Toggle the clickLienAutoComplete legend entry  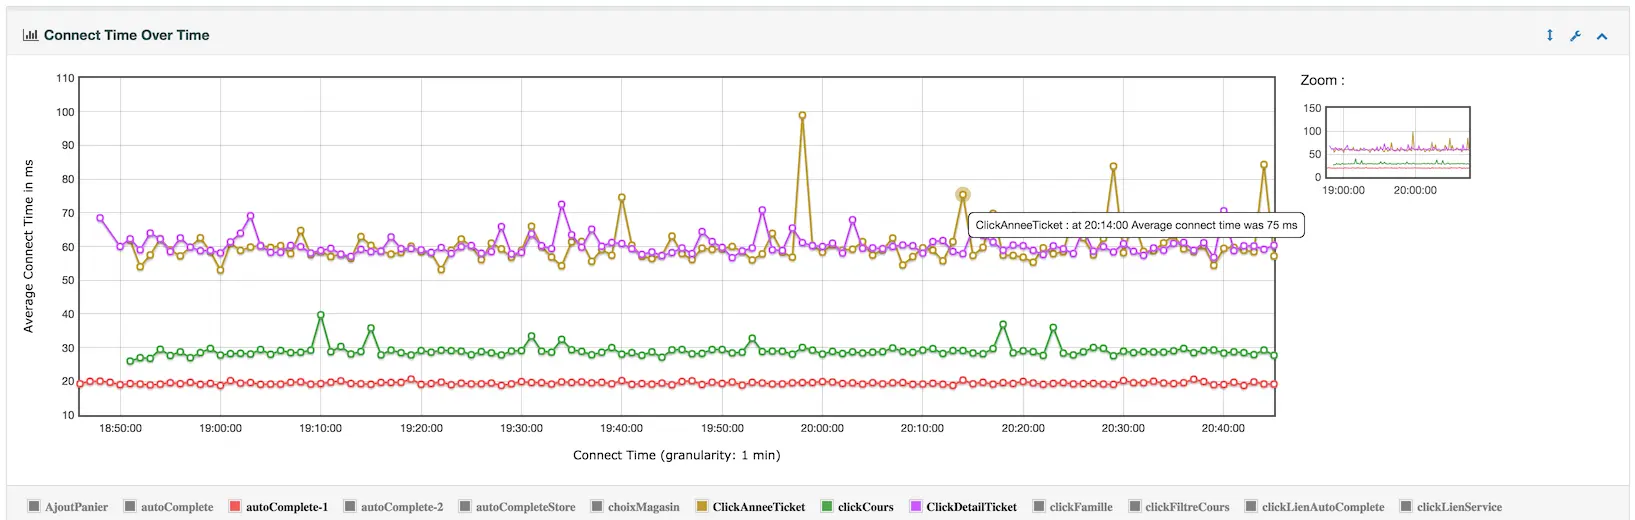tap(1315, 507)
